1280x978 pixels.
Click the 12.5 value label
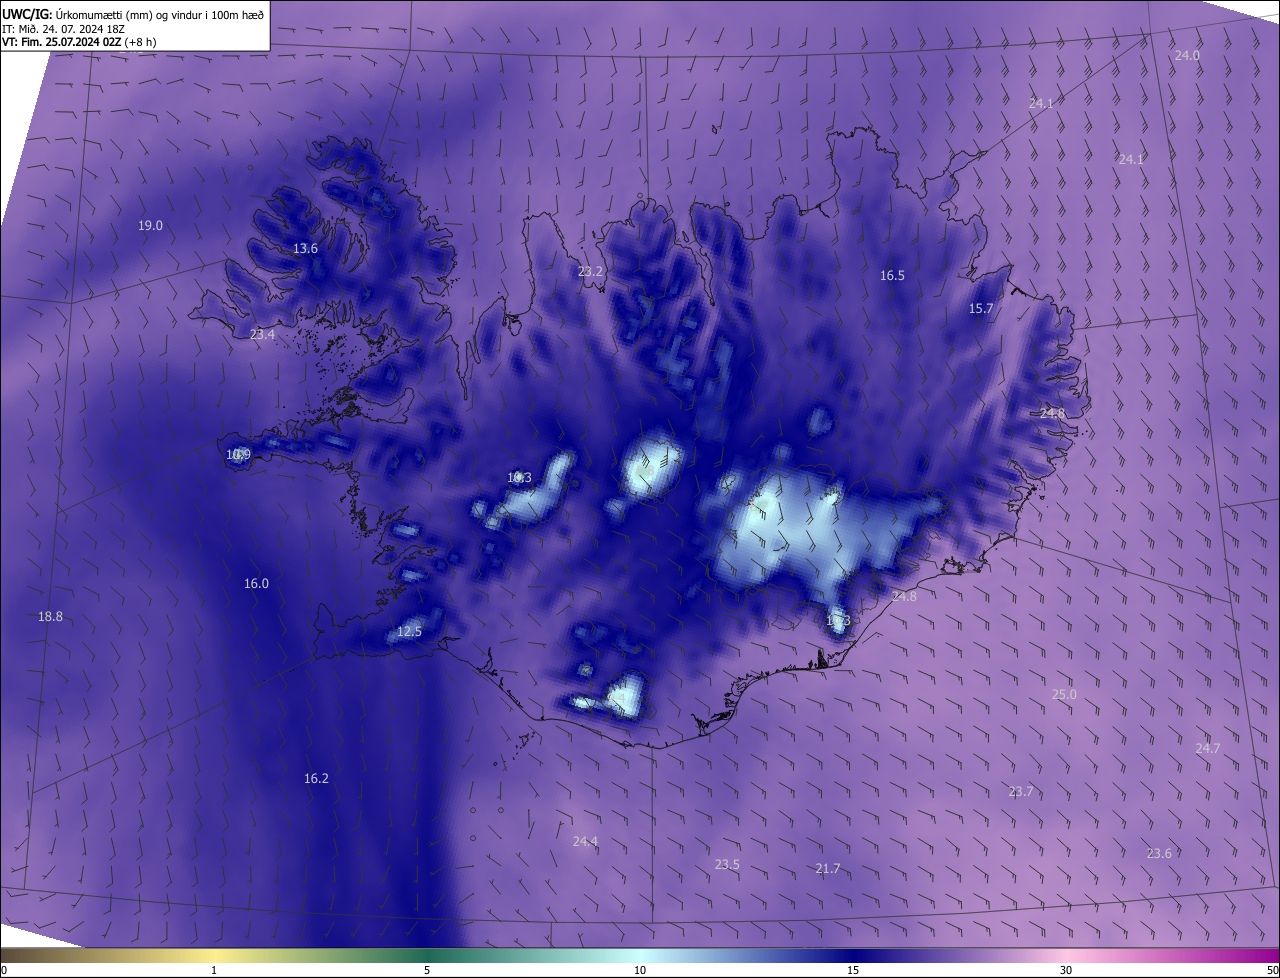pos(409,632)
